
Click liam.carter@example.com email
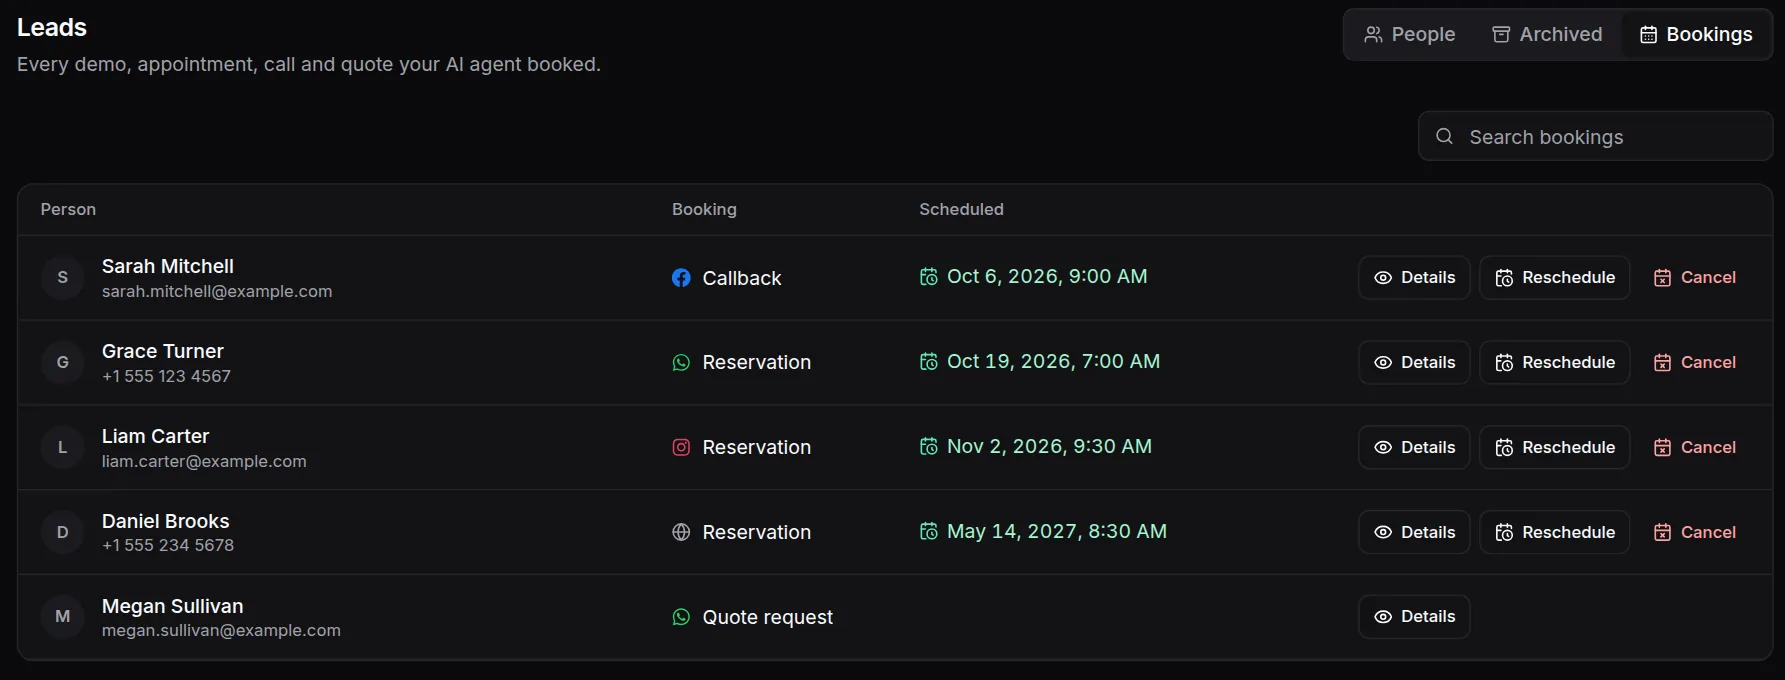coord(204,461)
